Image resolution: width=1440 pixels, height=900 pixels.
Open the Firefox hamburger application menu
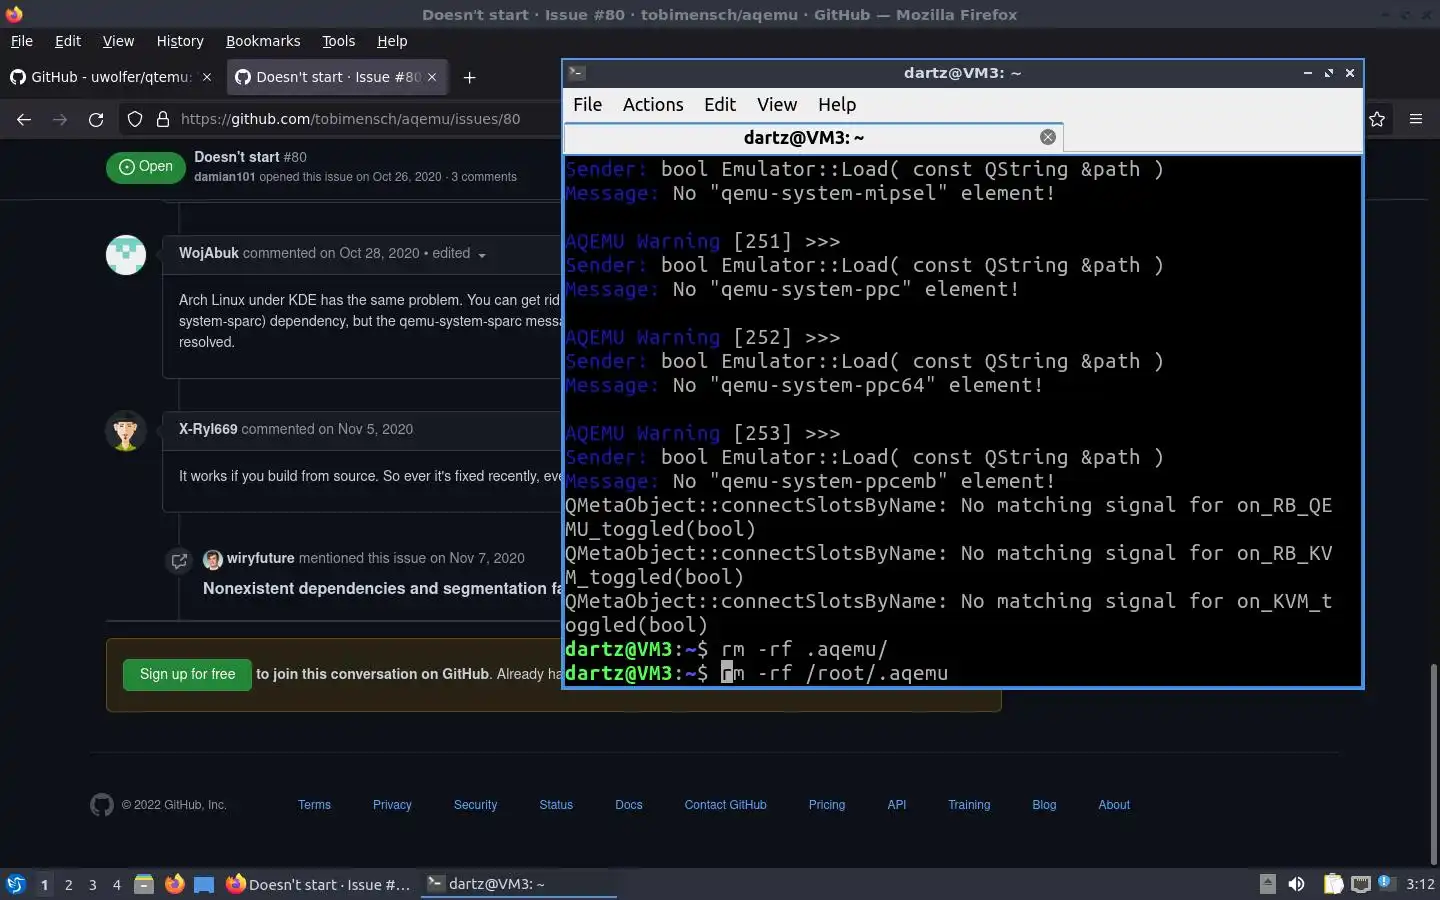(x=1416, y=119)
